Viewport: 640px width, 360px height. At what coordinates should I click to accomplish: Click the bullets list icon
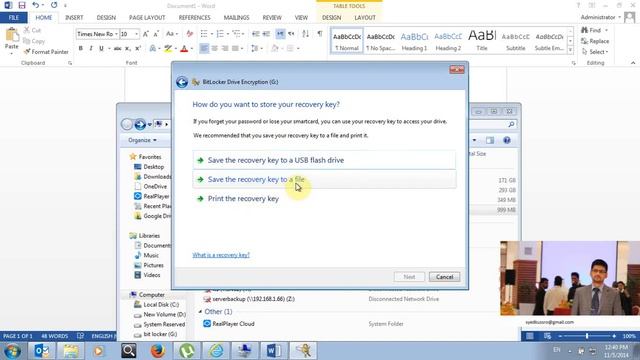point(204,34)
